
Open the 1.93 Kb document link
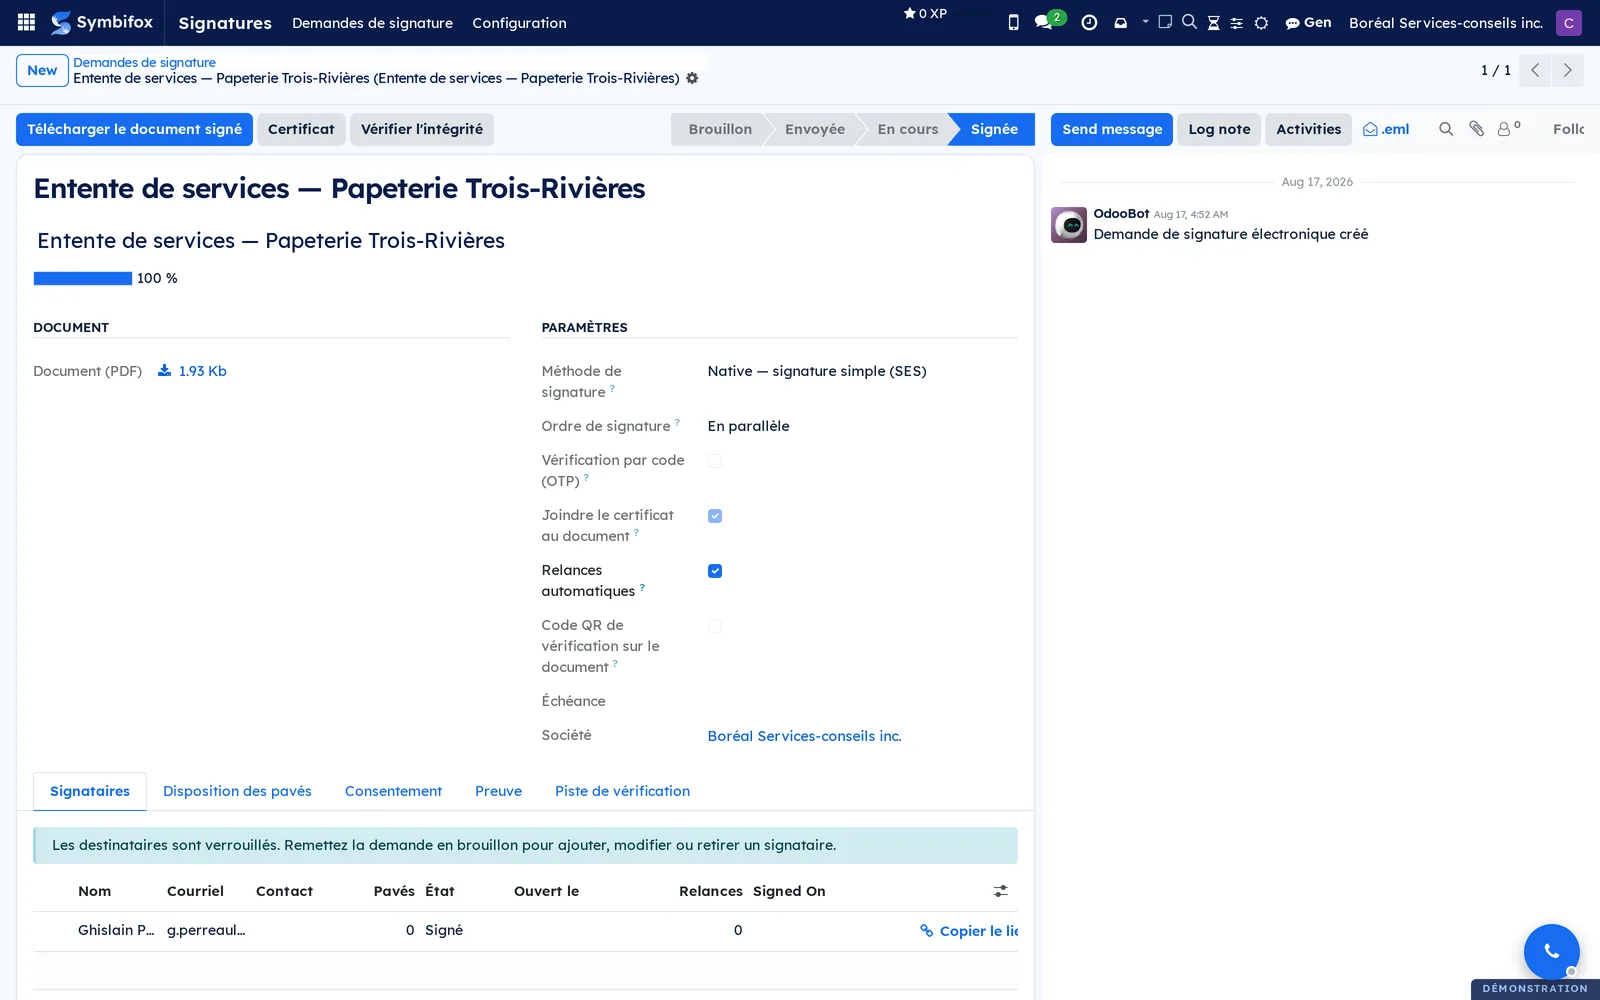(x=203, y=371)
